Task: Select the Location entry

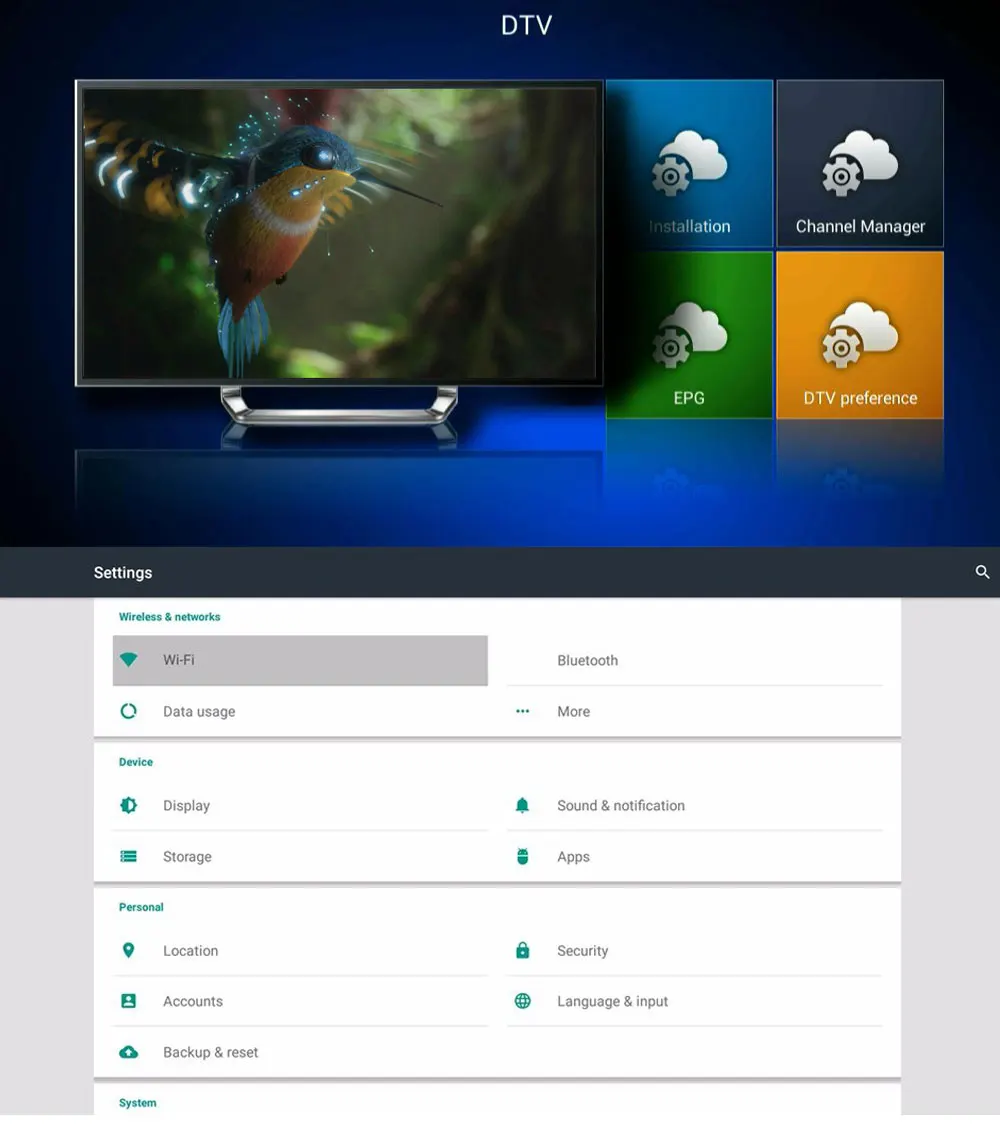Action: [x=300, y=950]
